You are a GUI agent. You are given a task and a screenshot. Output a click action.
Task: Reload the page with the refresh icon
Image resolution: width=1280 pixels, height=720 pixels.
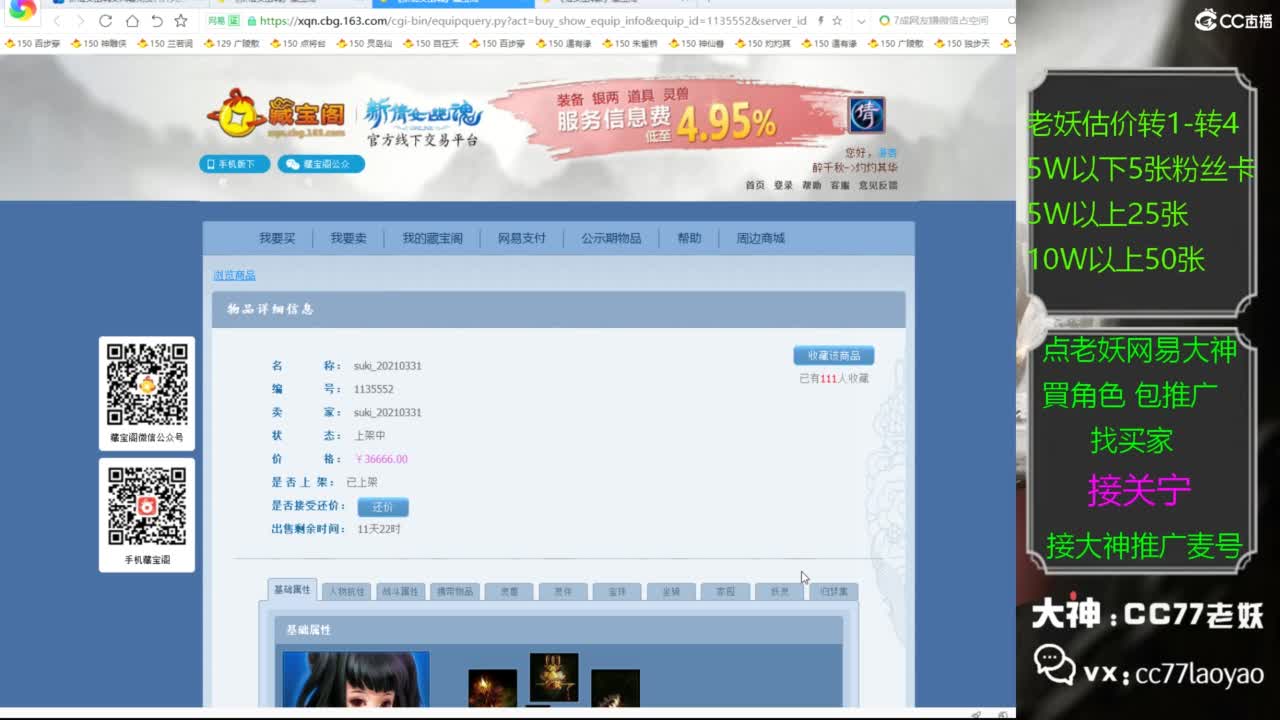point(105,21)
